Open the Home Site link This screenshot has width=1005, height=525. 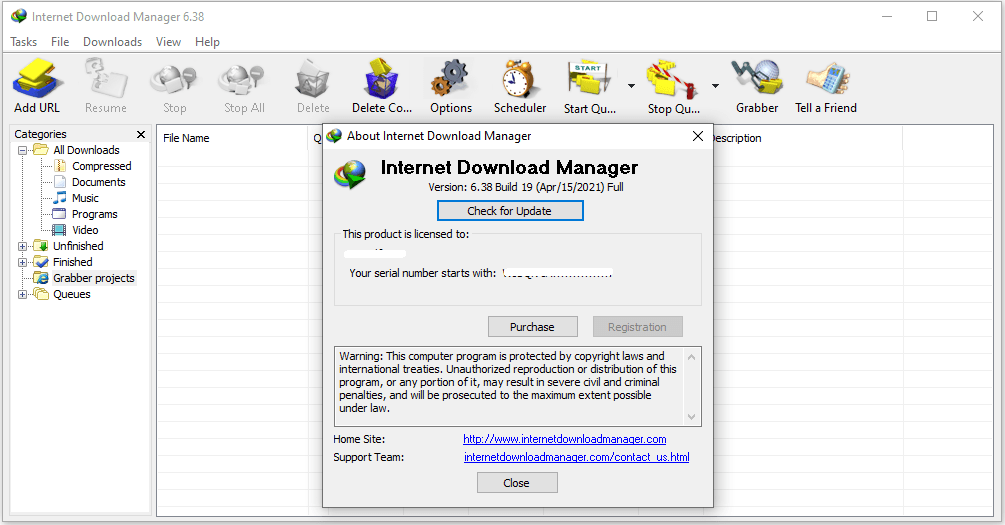tap(565, 439)
